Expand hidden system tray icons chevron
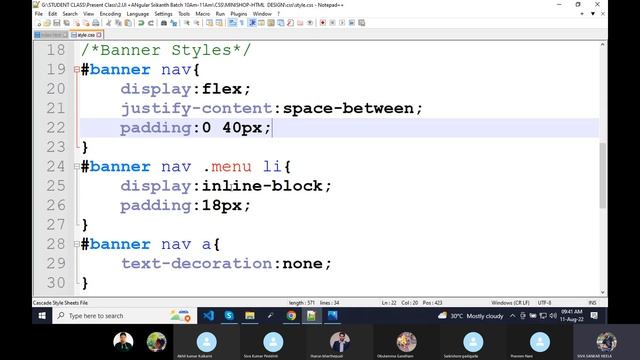The image size is (640, 360). 512,316
